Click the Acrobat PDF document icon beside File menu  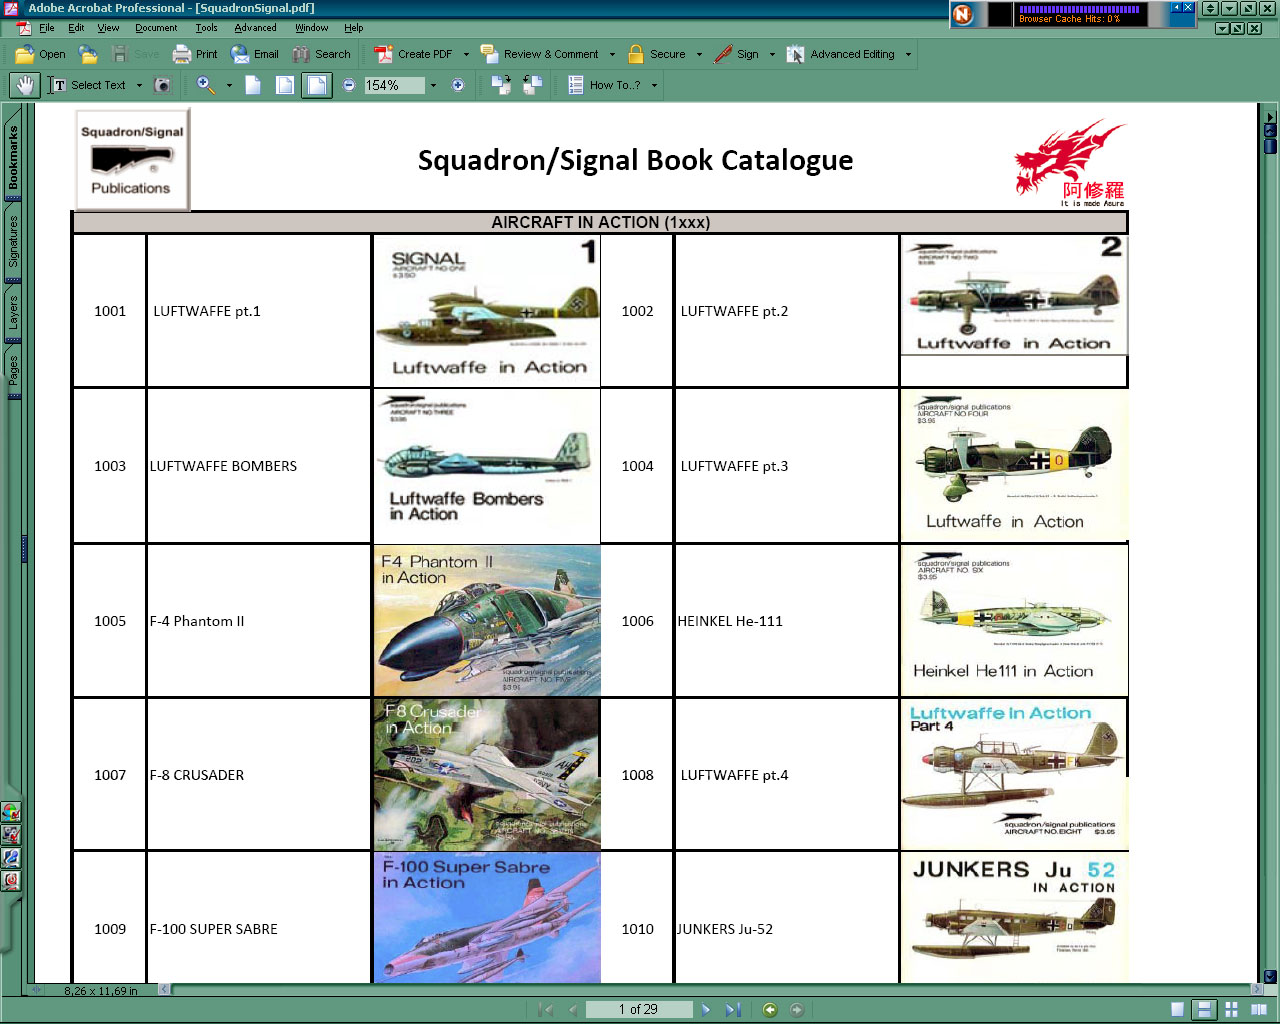(24, 28)
